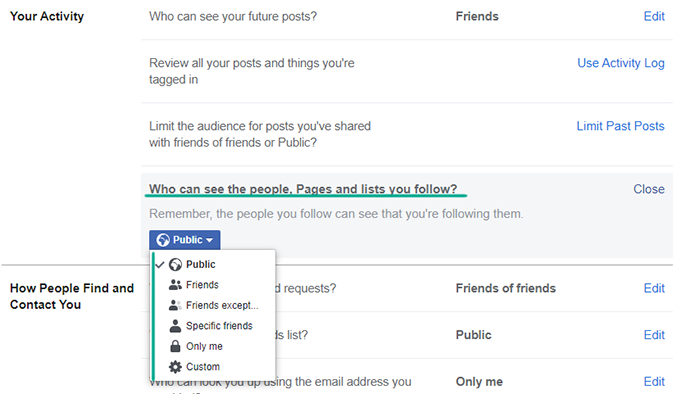Open the Public audience dropdown button
This screenshot has height=394, width=677.
185,240
